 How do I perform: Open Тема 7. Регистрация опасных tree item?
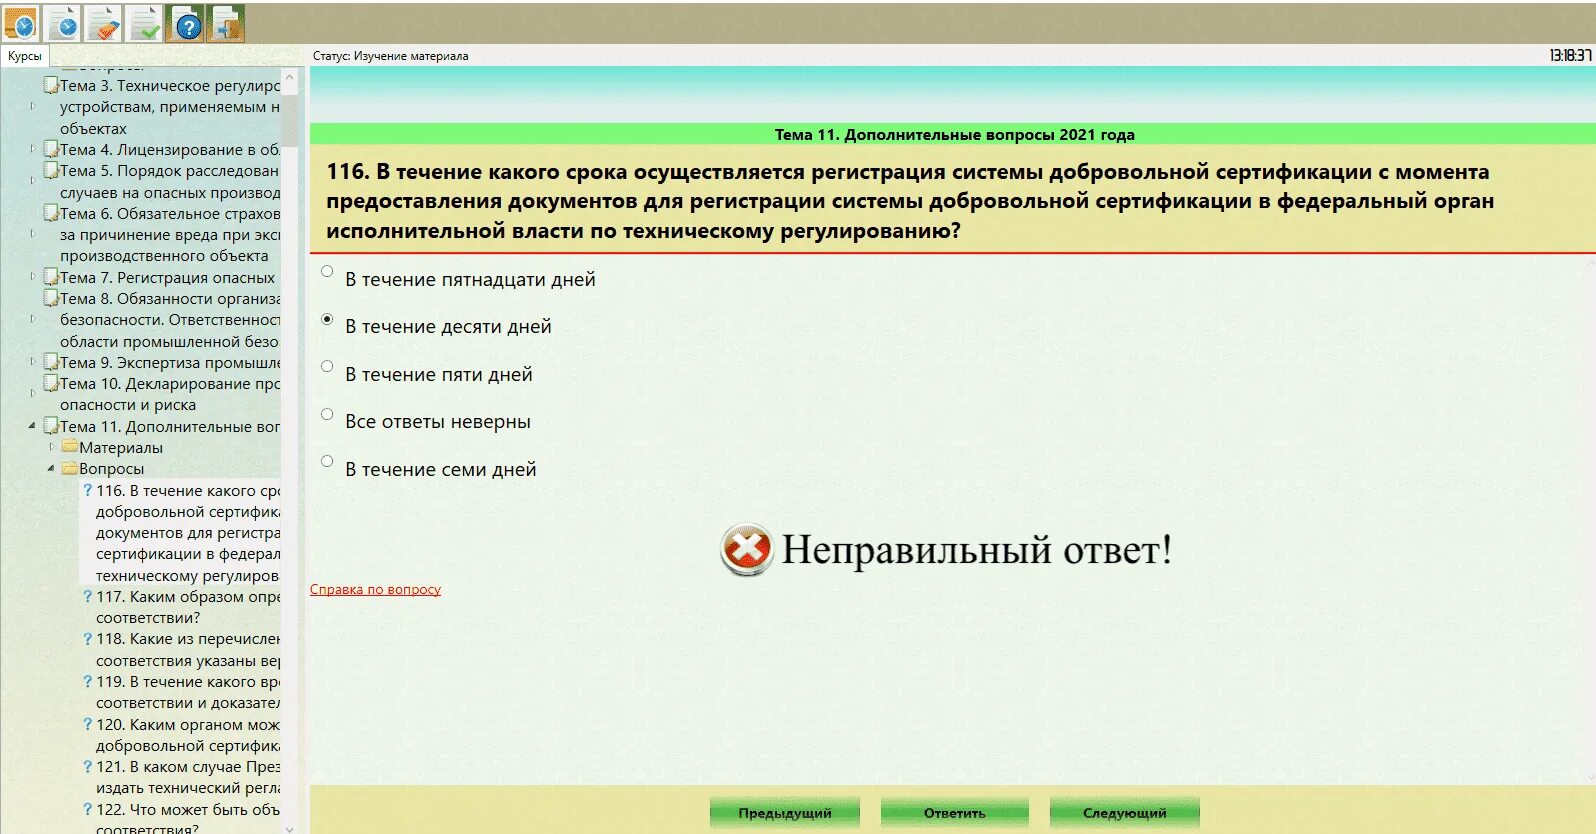pos(167,278)
